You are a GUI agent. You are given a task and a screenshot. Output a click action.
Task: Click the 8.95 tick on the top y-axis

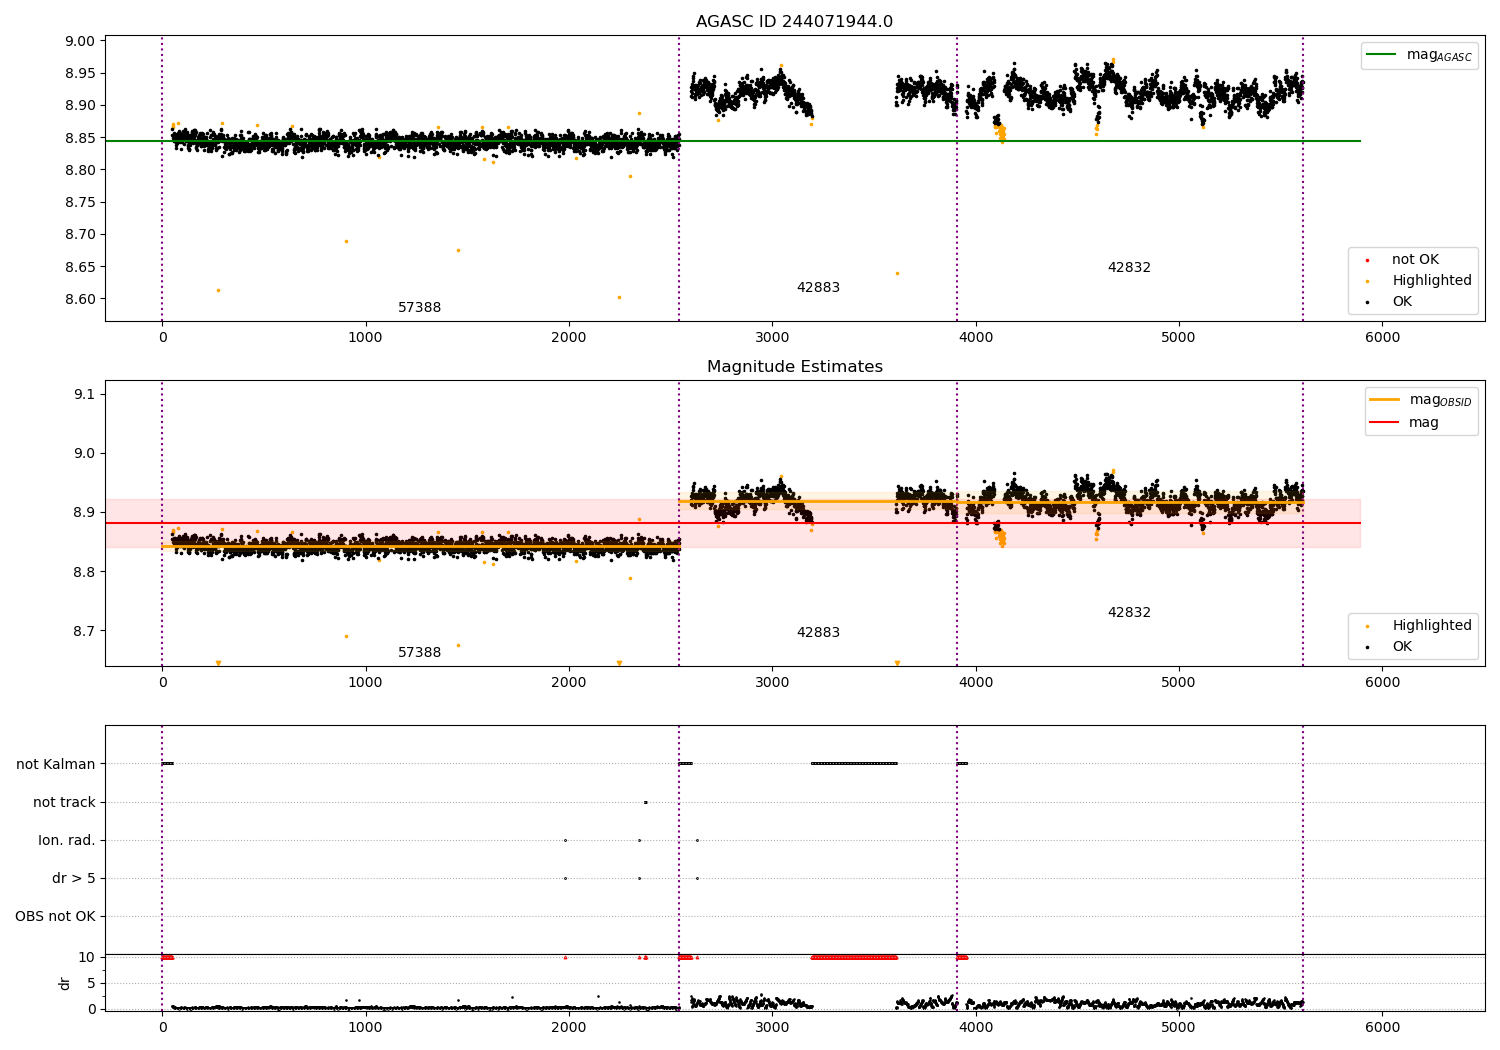coord(80,74)
